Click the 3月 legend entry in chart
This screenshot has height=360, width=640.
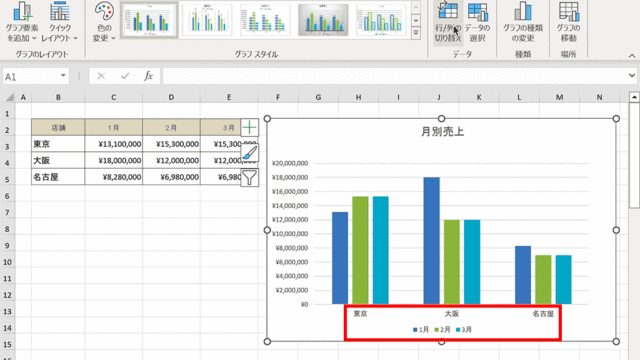point(464,329)
